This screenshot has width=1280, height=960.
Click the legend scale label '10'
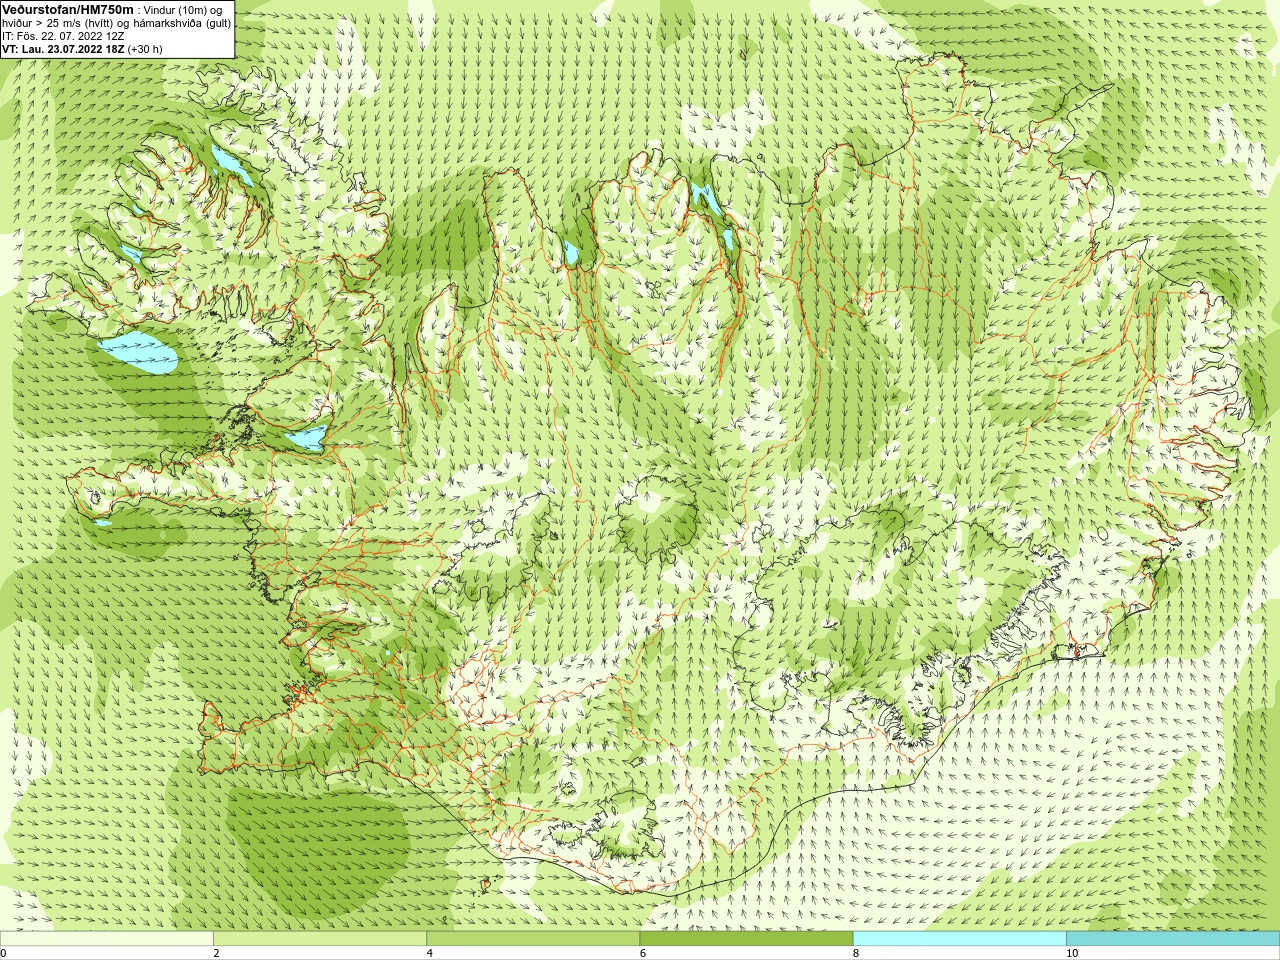click(1071, 953)
